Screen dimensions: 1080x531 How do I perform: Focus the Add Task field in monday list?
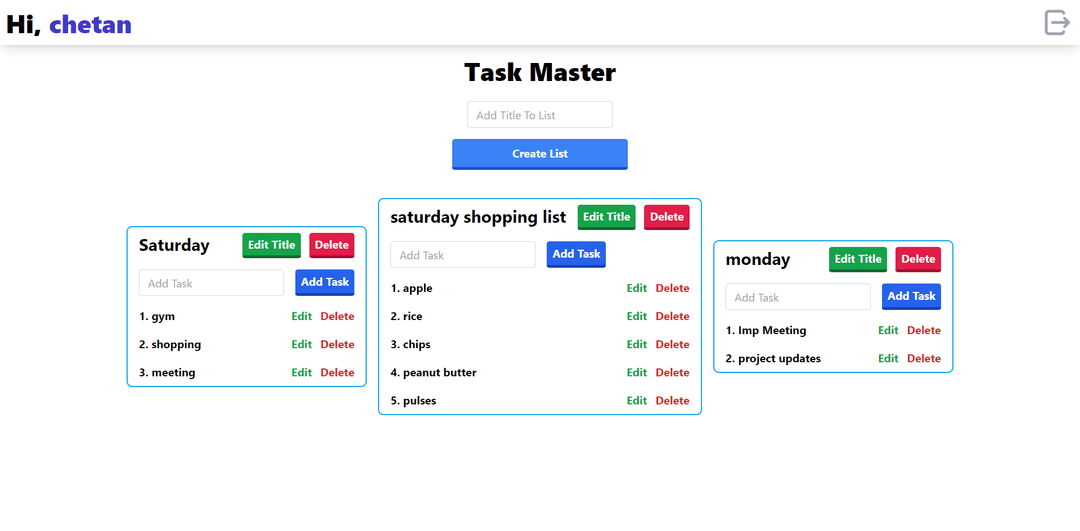click(798, 297)
